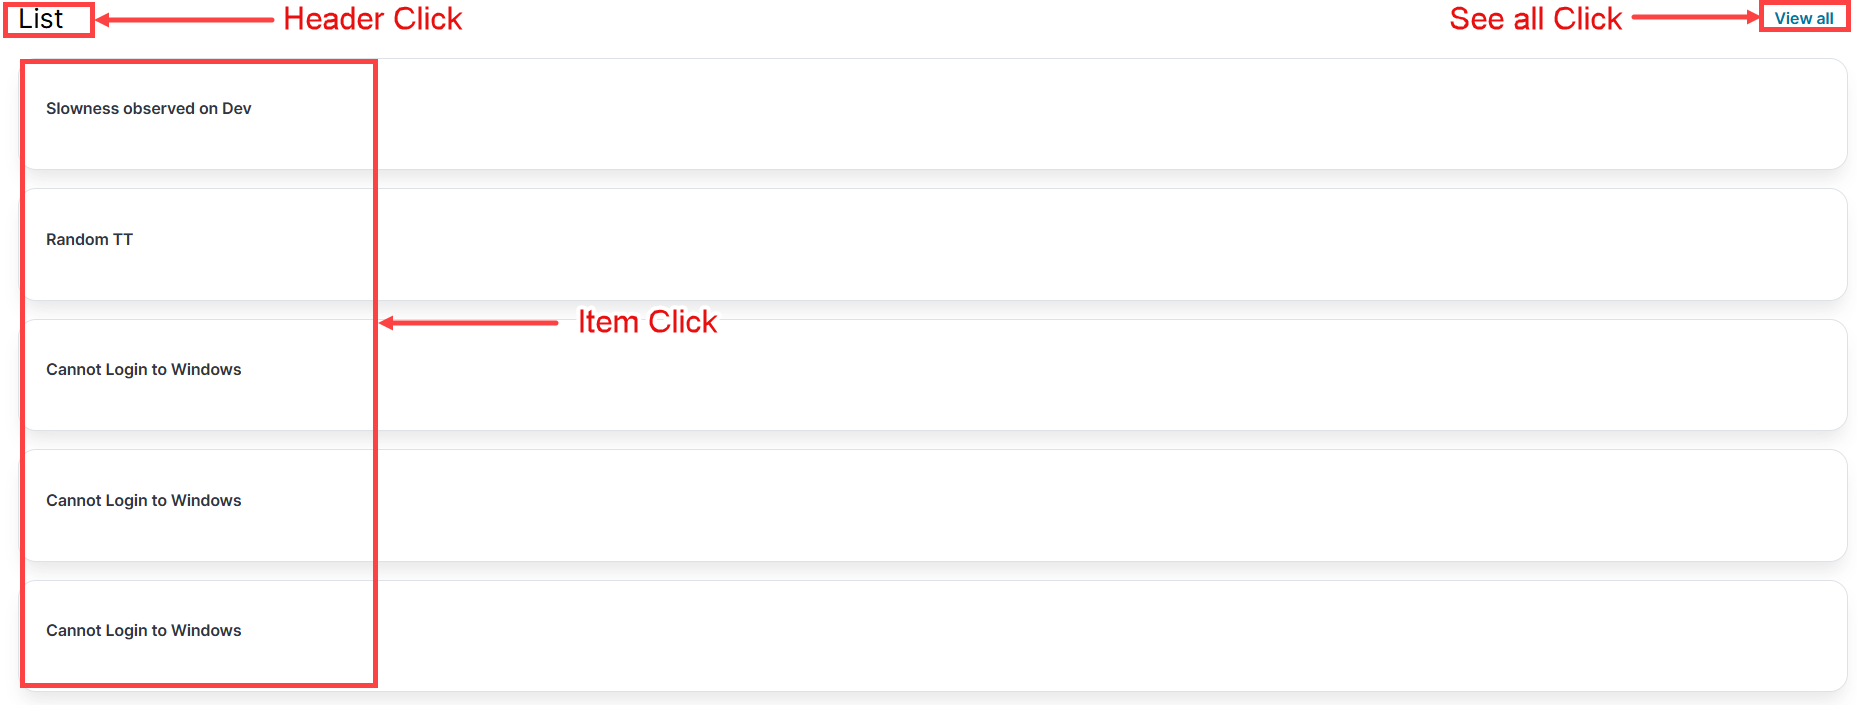
Task: Click the red arrow pointing at List header
Action: point(185,20)
